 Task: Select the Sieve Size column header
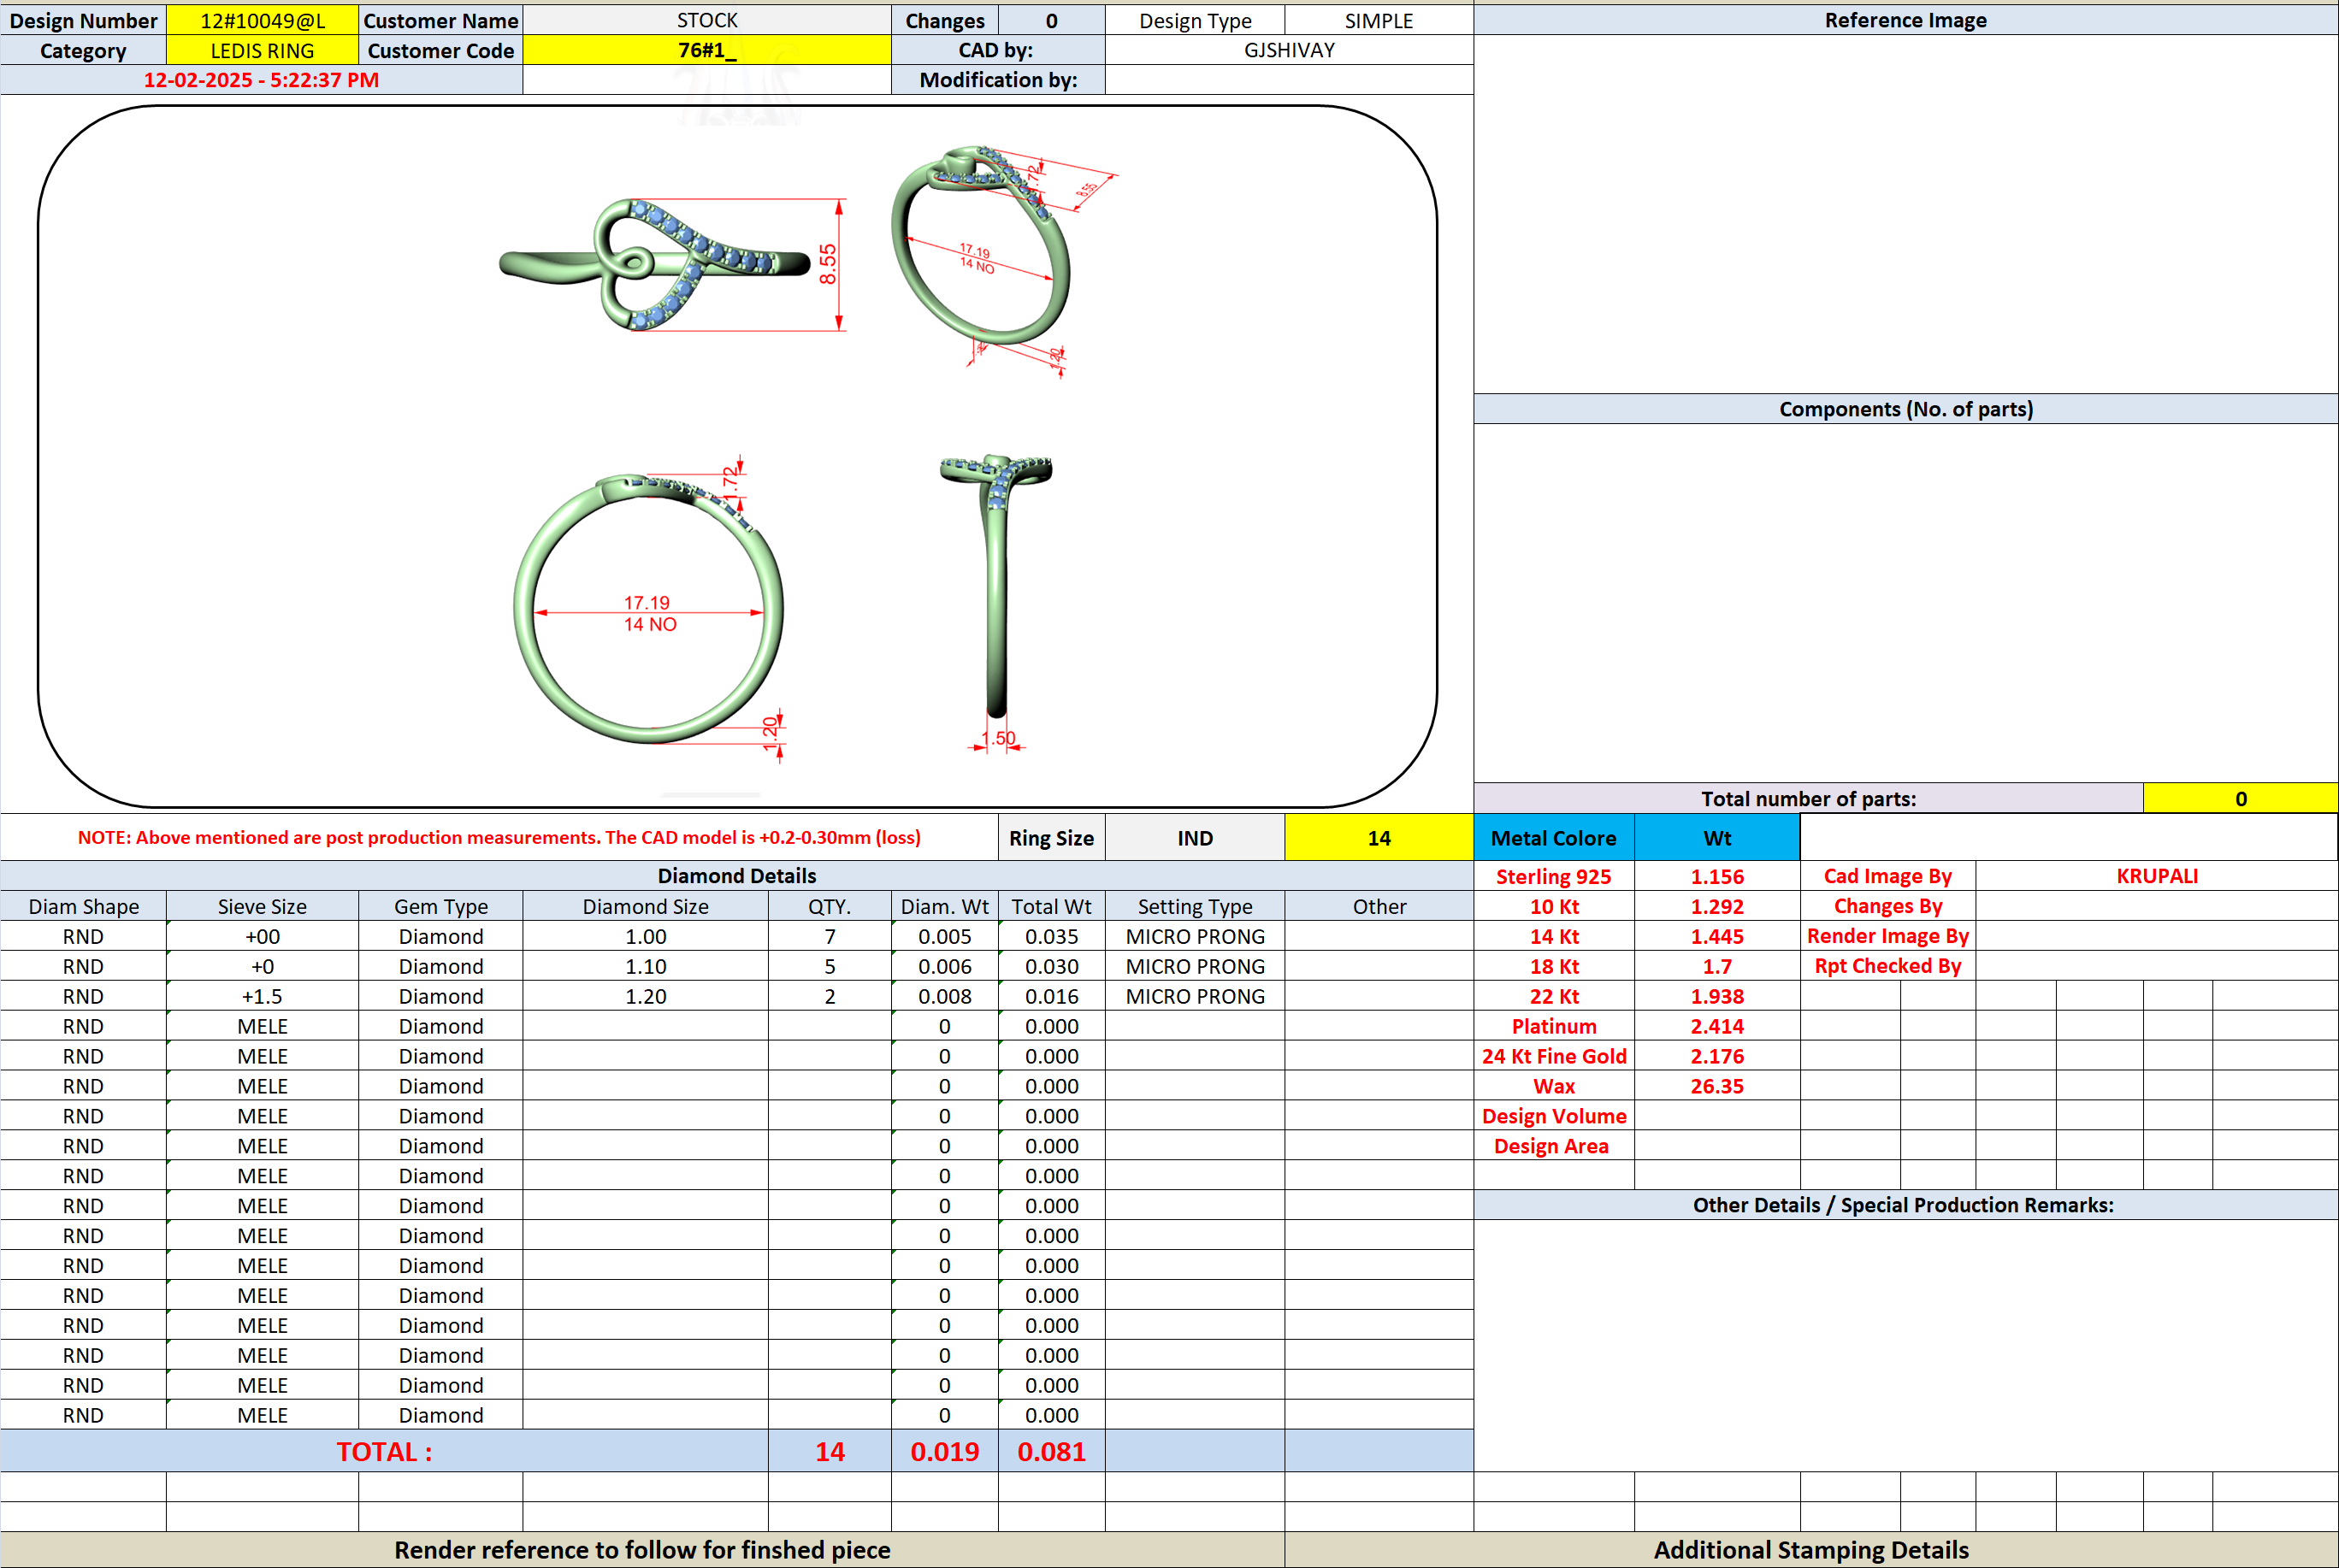click(x=262, y=906)
